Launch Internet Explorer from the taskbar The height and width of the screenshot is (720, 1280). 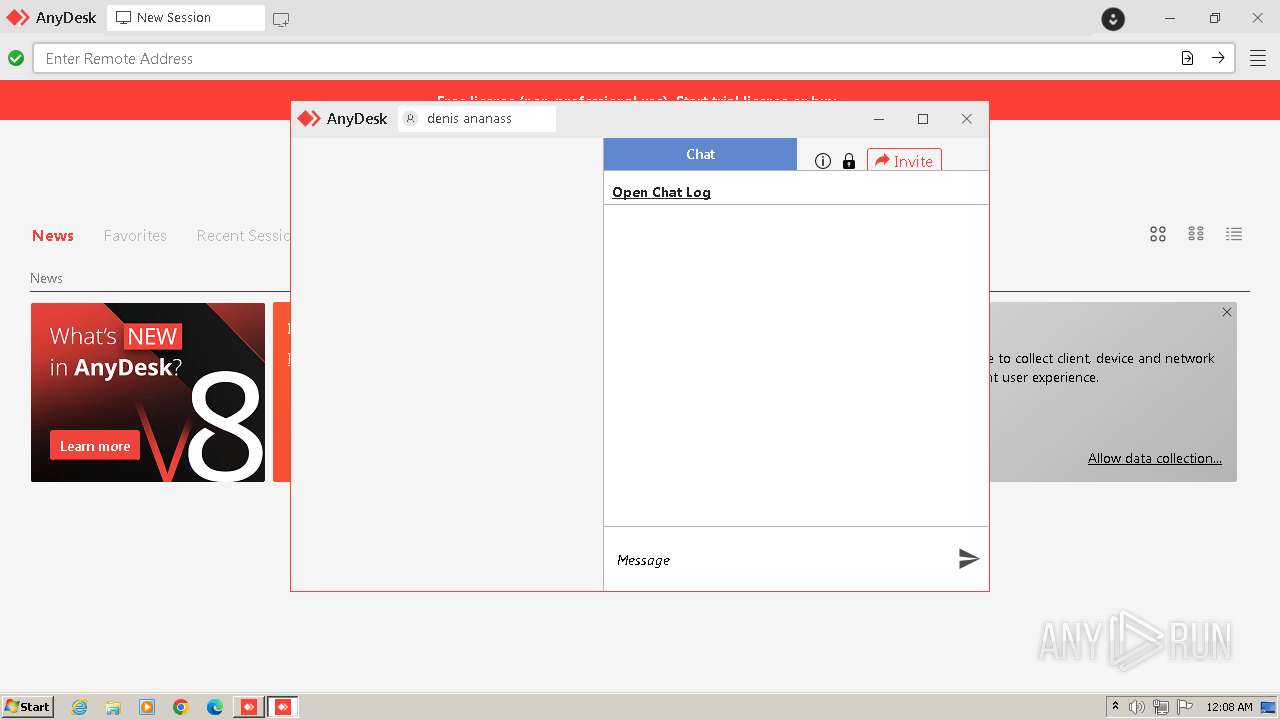[x=80, y=707]
